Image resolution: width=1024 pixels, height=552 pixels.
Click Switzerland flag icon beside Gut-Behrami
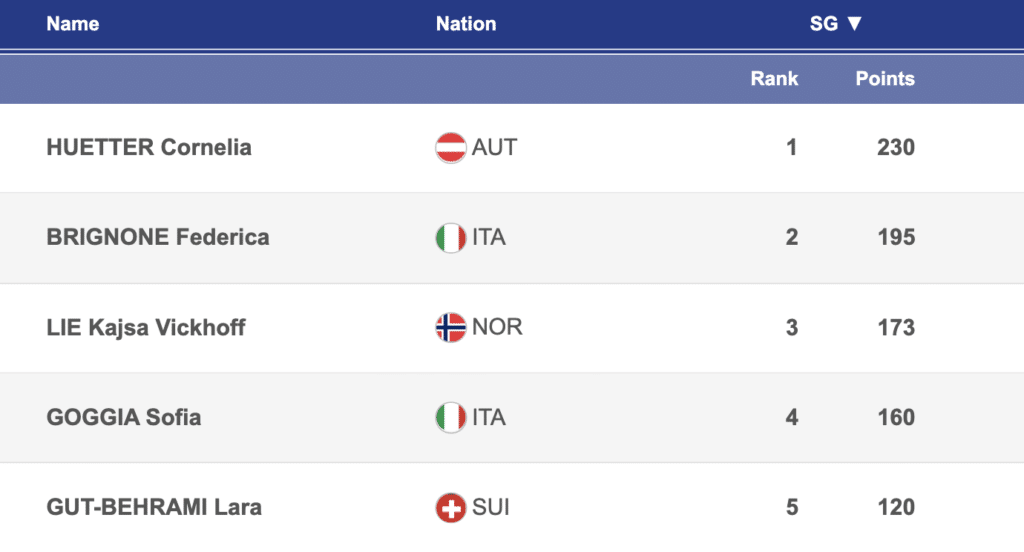(451, 508)
